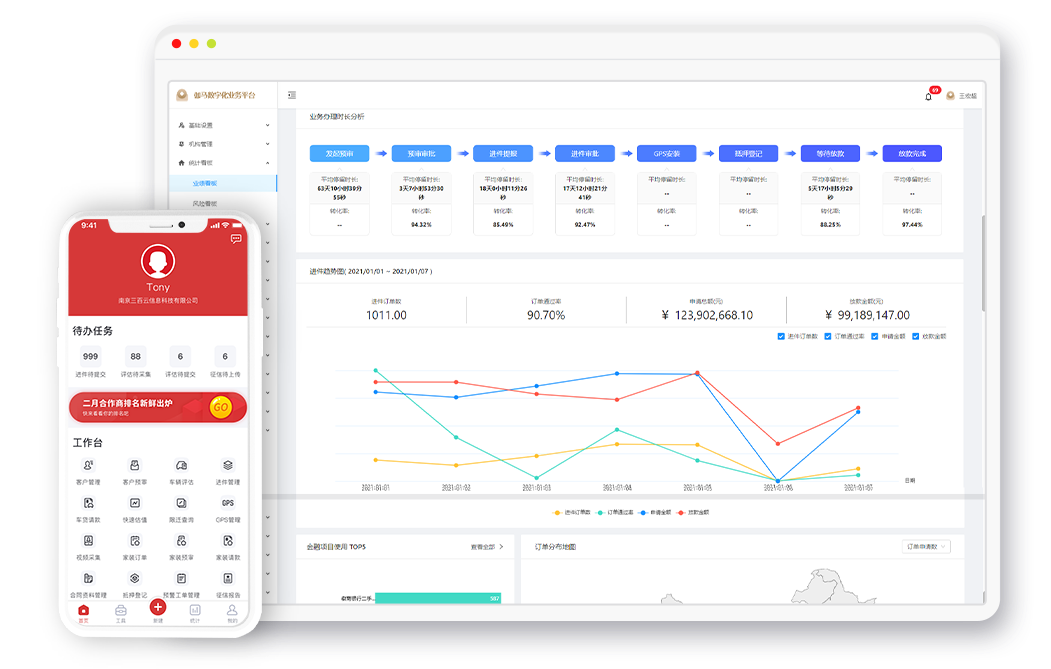This screenshot has width=1051, height=669.
Task: Click the notification bell with the red badge
Action: click(929, 96)
